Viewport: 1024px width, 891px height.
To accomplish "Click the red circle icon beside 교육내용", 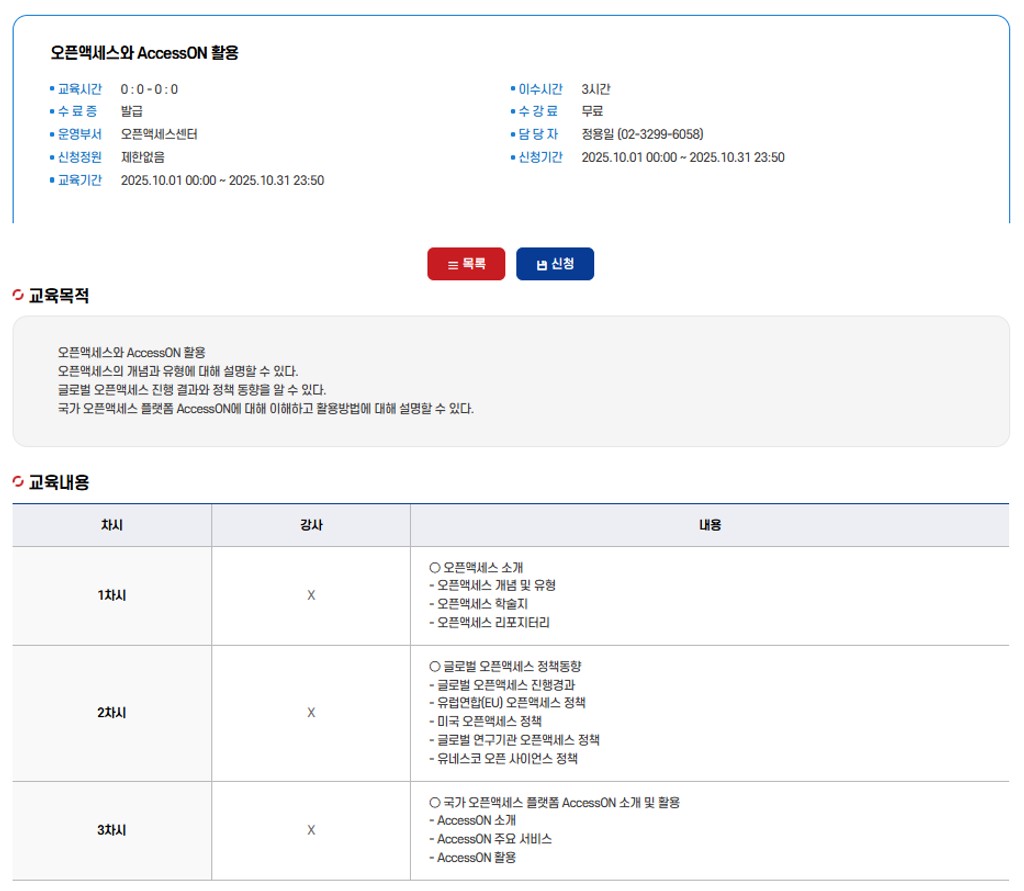I will (18, 482).
